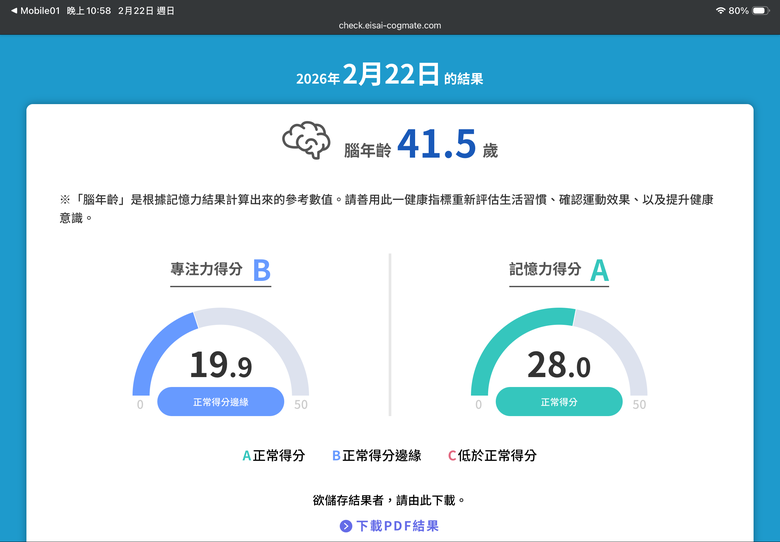The width and height of the screenshot is (780, 542).
Task: Click the 欲儲存結果者，請由此下載 text
Action: pos(390,500)
